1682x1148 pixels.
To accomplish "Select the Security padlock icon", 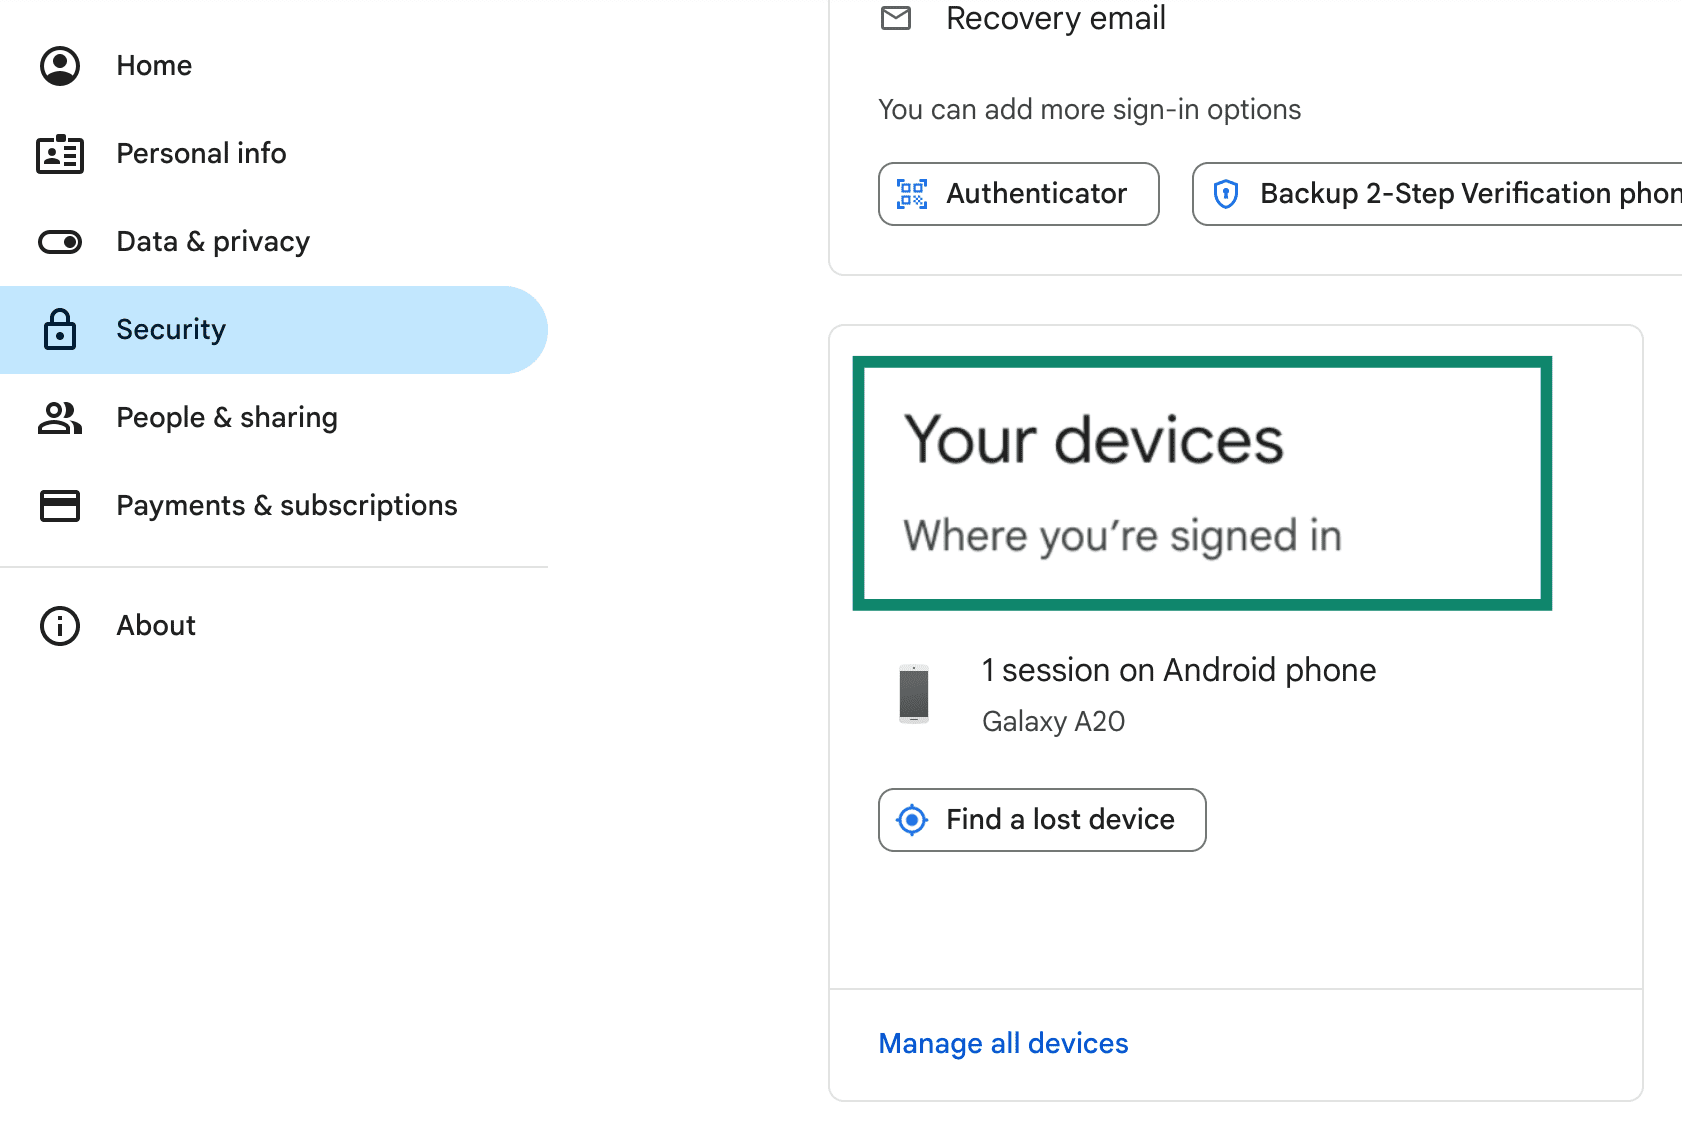I will (59, 329).
